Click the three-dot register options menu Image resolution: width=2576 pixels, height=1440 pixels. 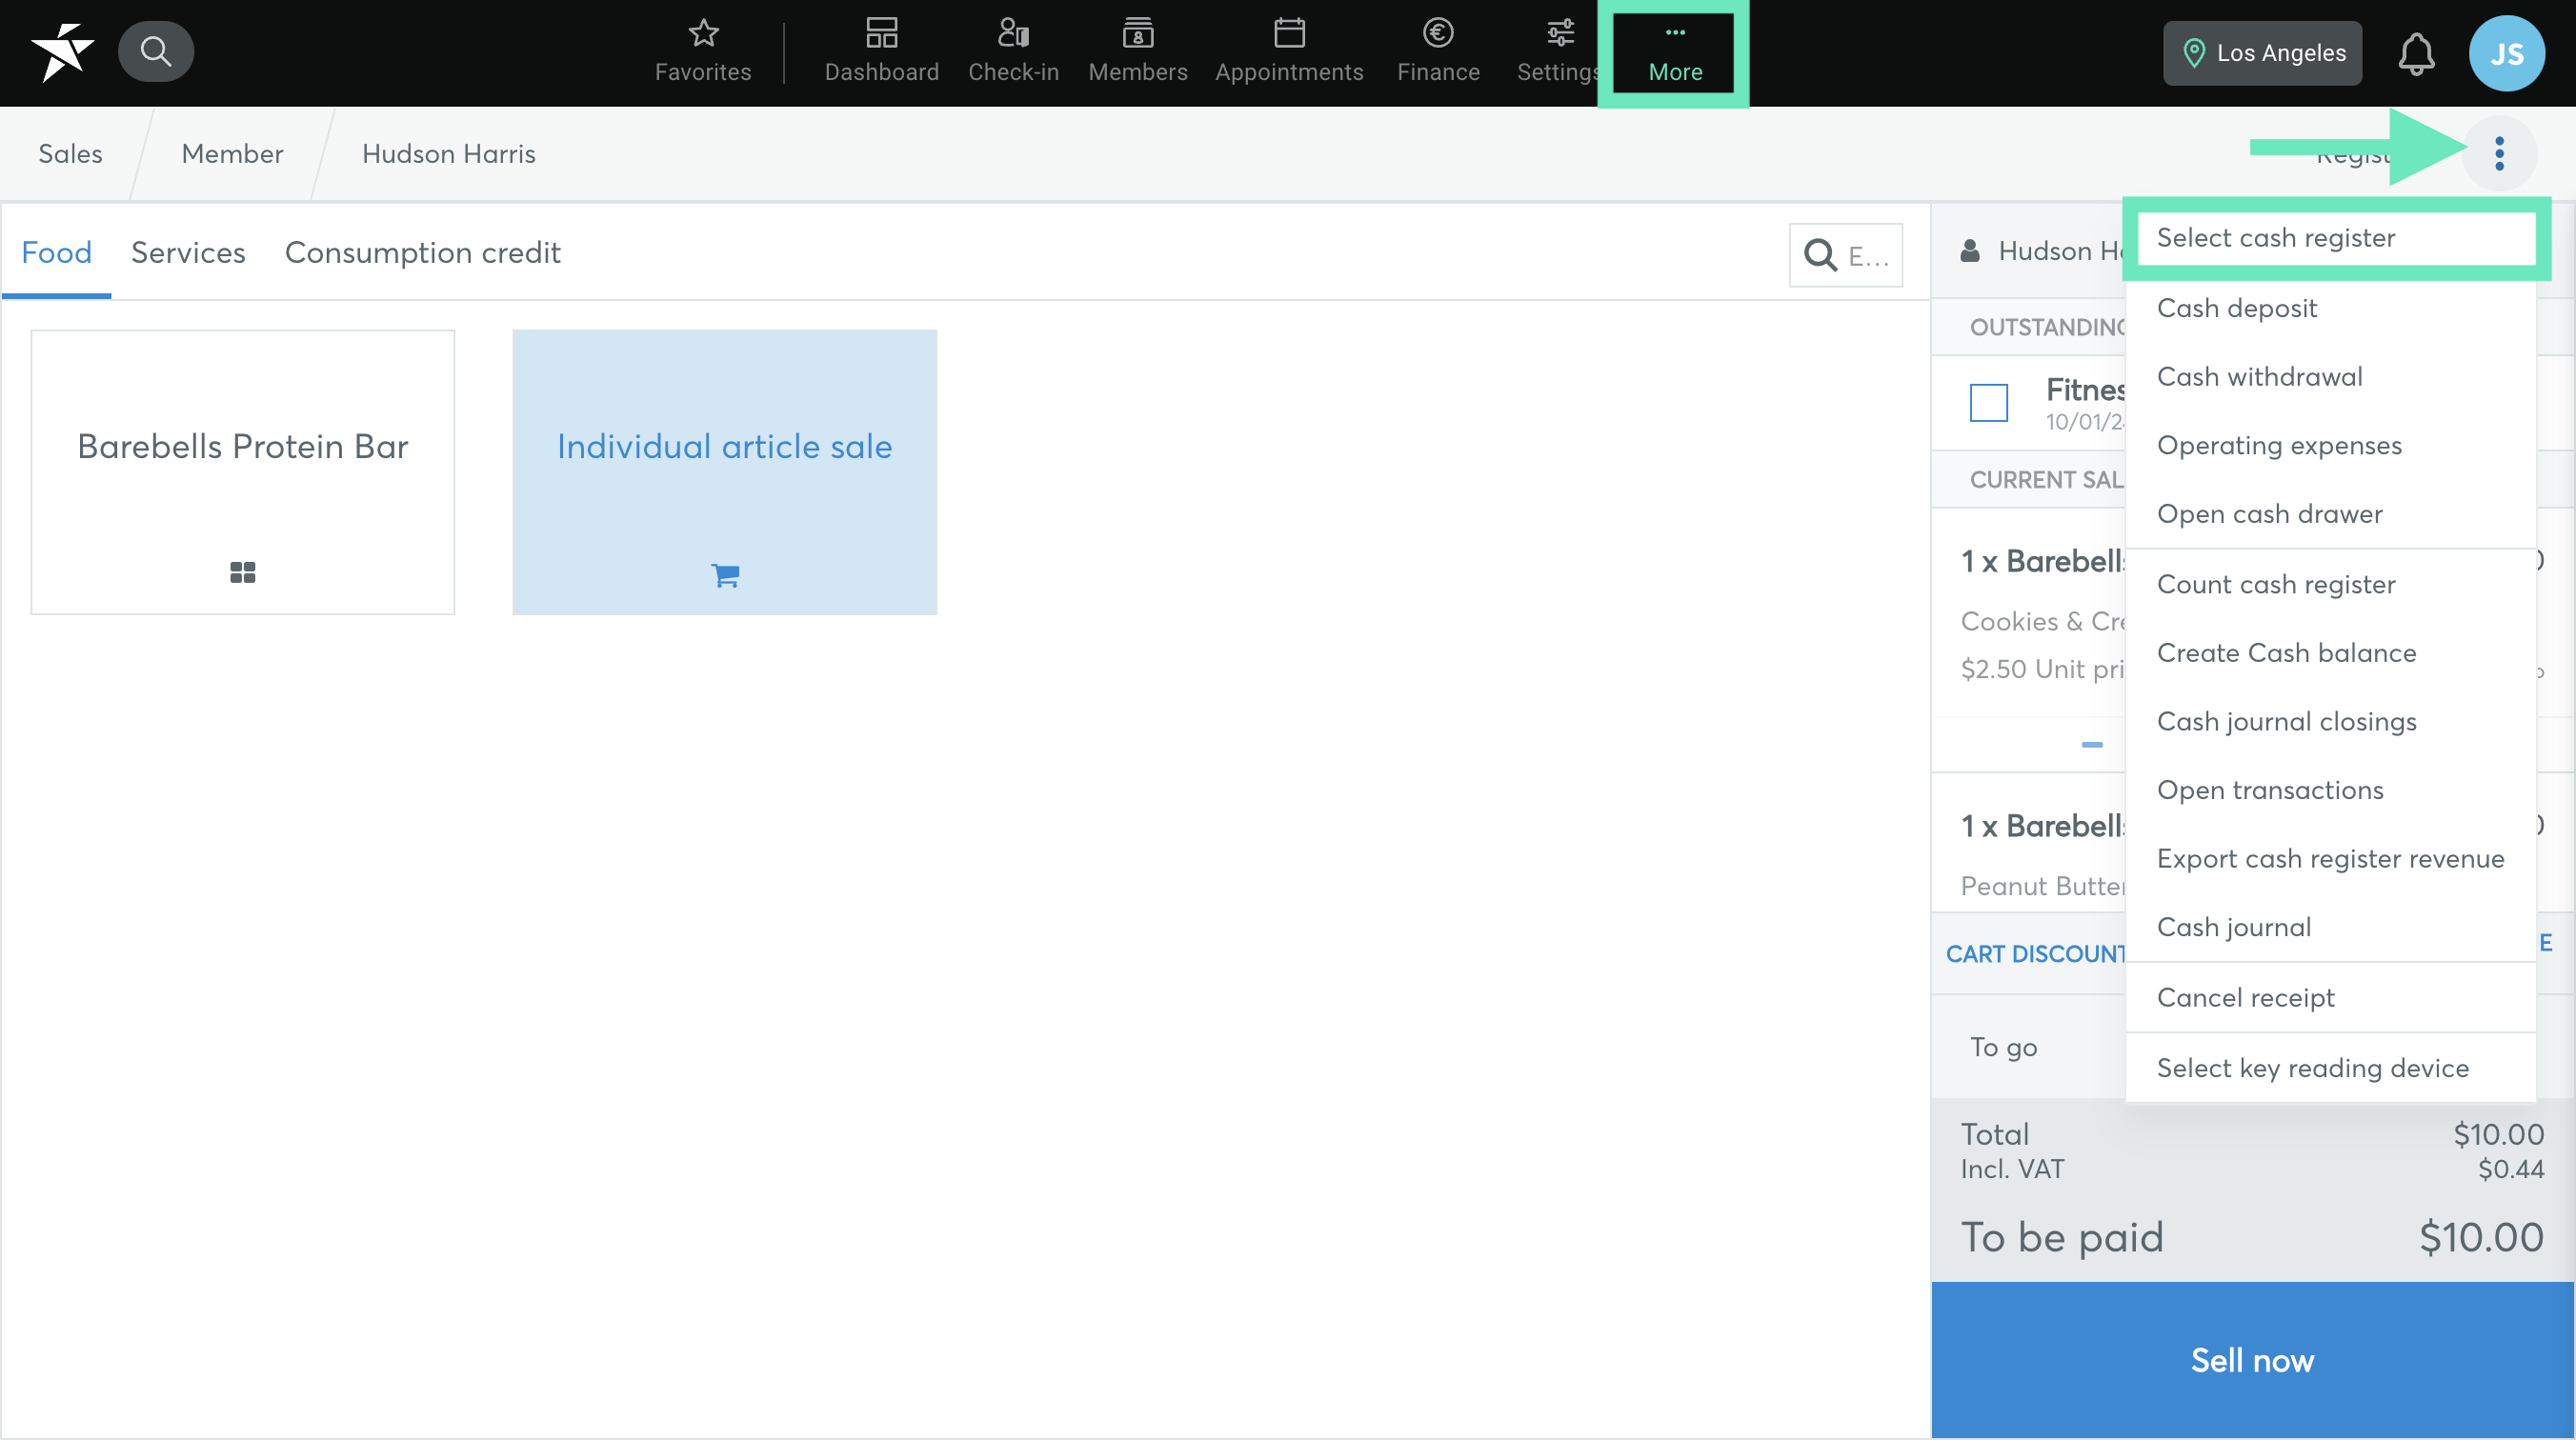point(2499,154)
